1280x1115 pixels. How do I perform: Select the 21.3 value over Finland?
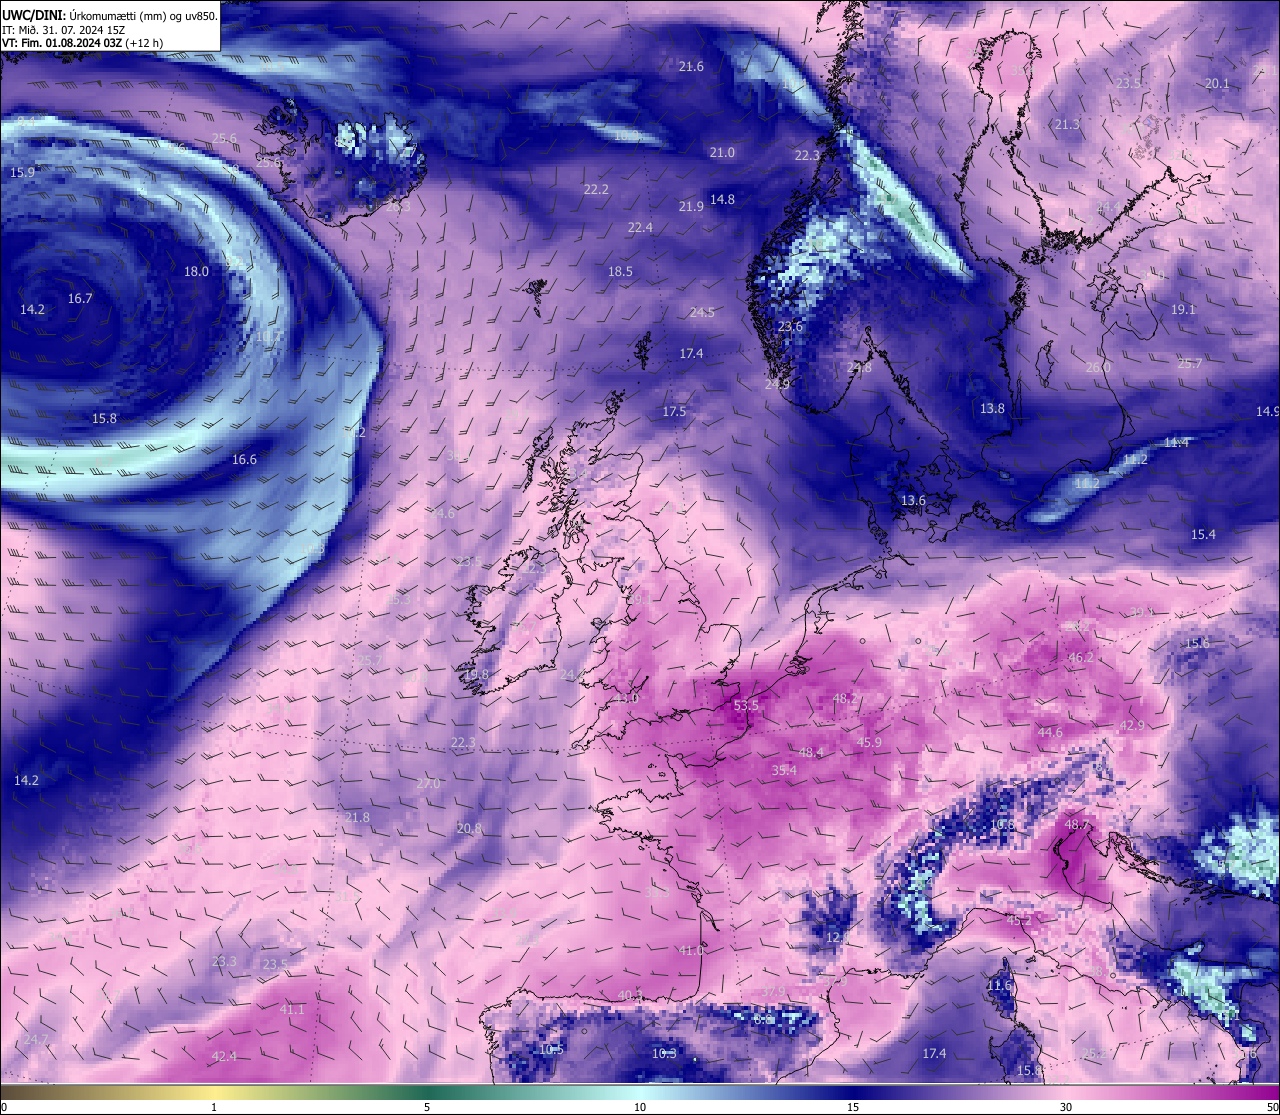(1067, 125)
